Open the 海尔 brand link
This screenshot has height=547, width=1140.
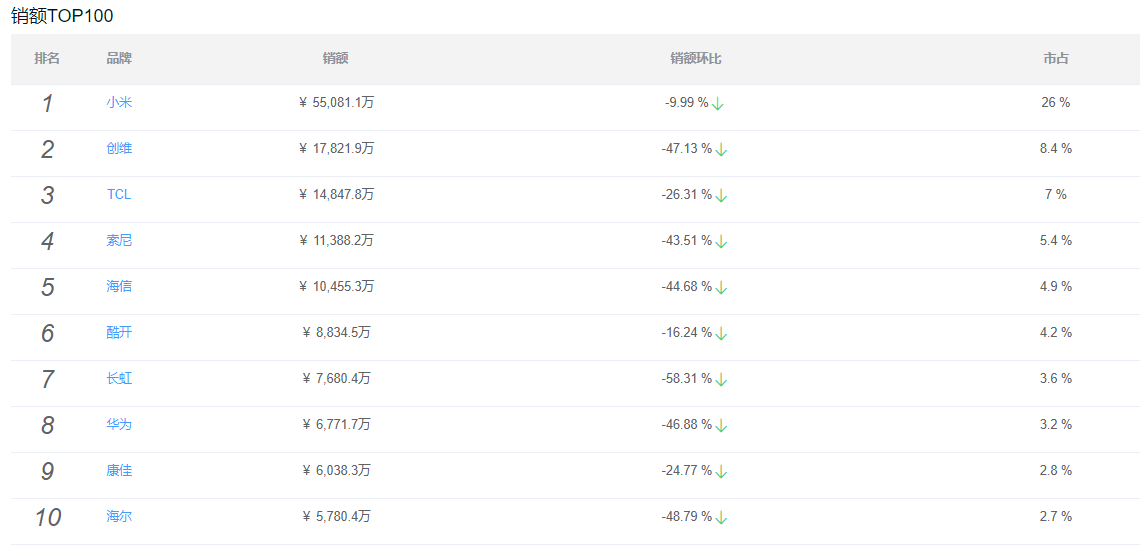pos(119,517)
